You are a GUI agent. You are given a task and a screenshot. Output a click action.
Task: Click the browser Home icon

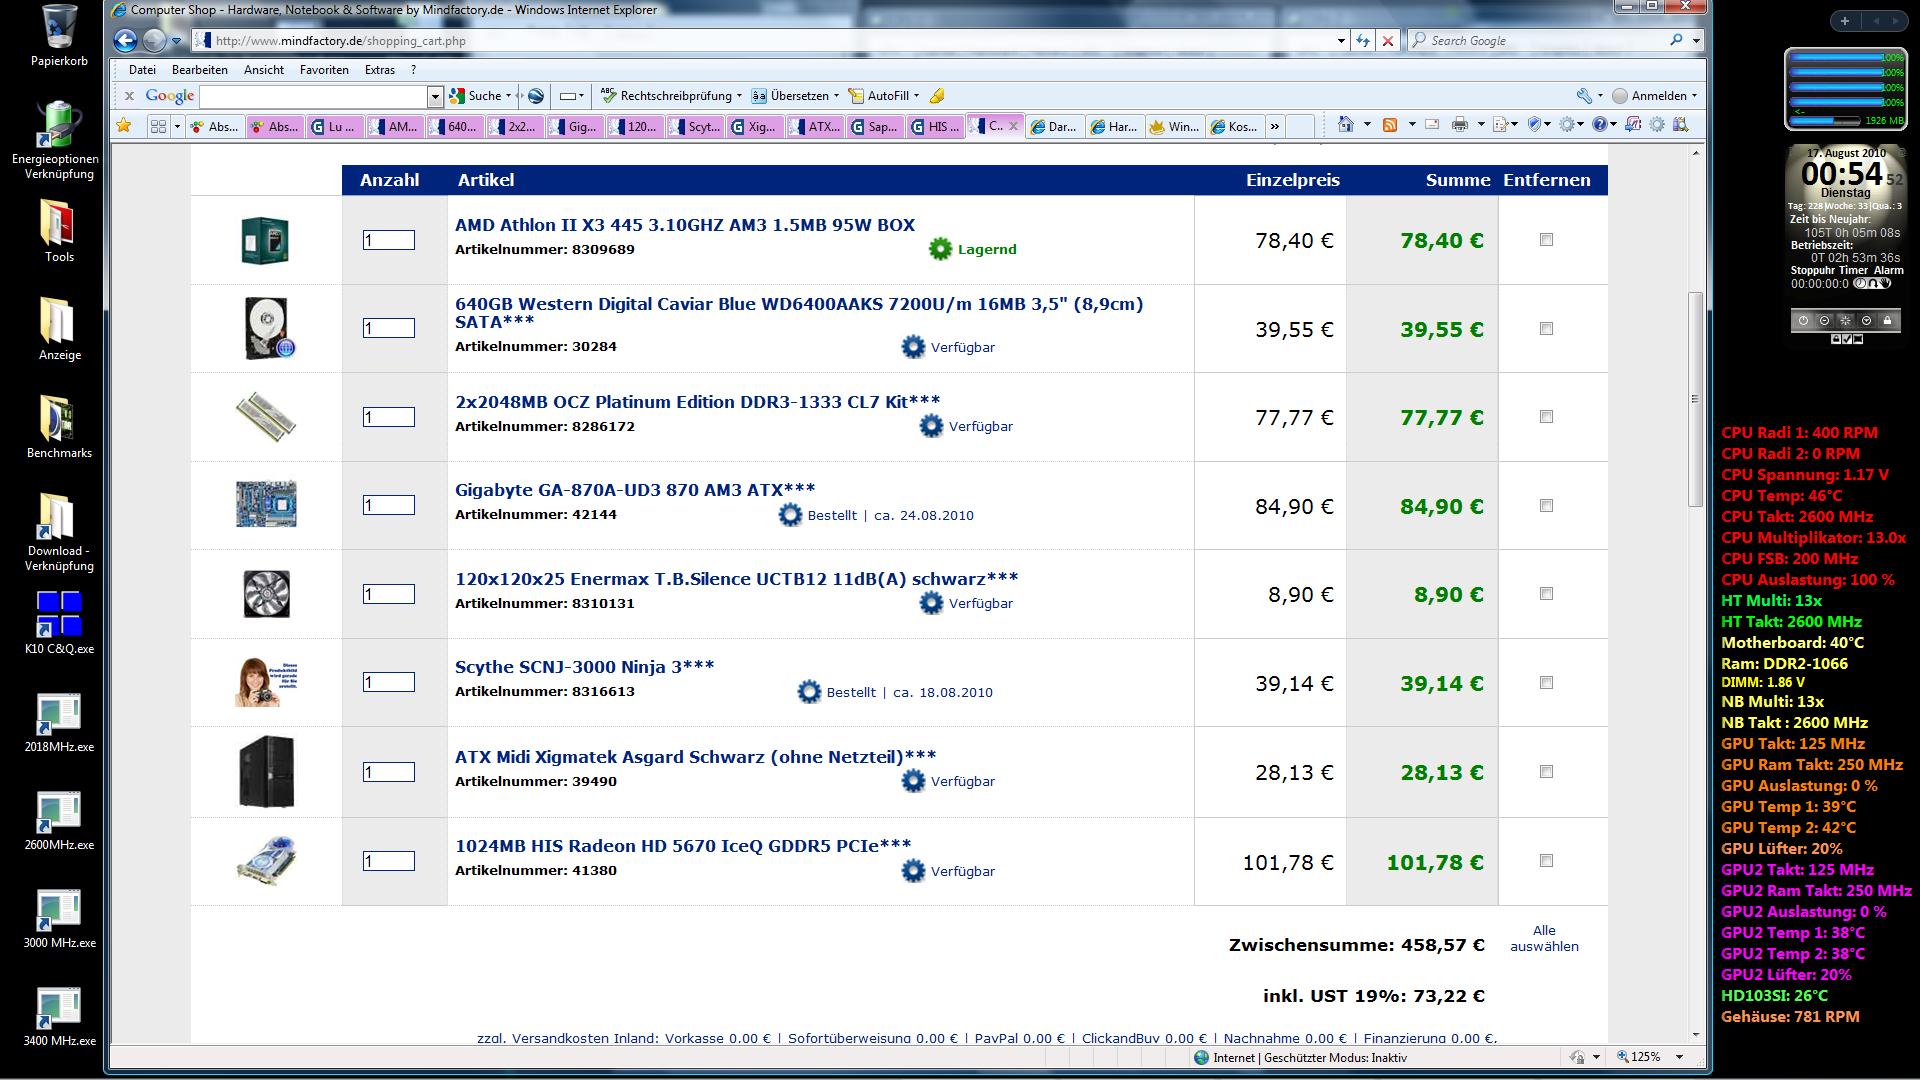pos(1346,125)
